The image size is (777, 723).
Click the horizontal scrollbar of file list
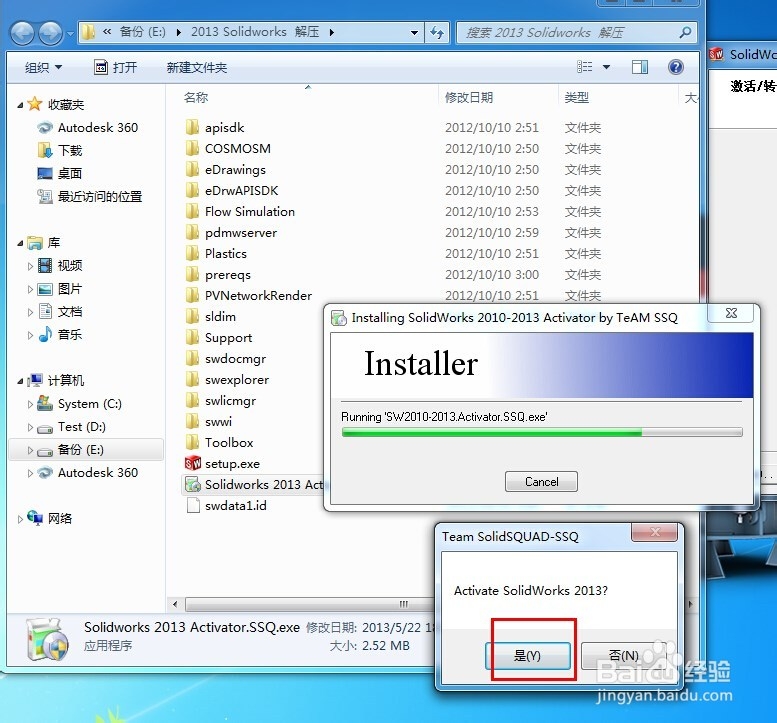(x=307, y=604)
